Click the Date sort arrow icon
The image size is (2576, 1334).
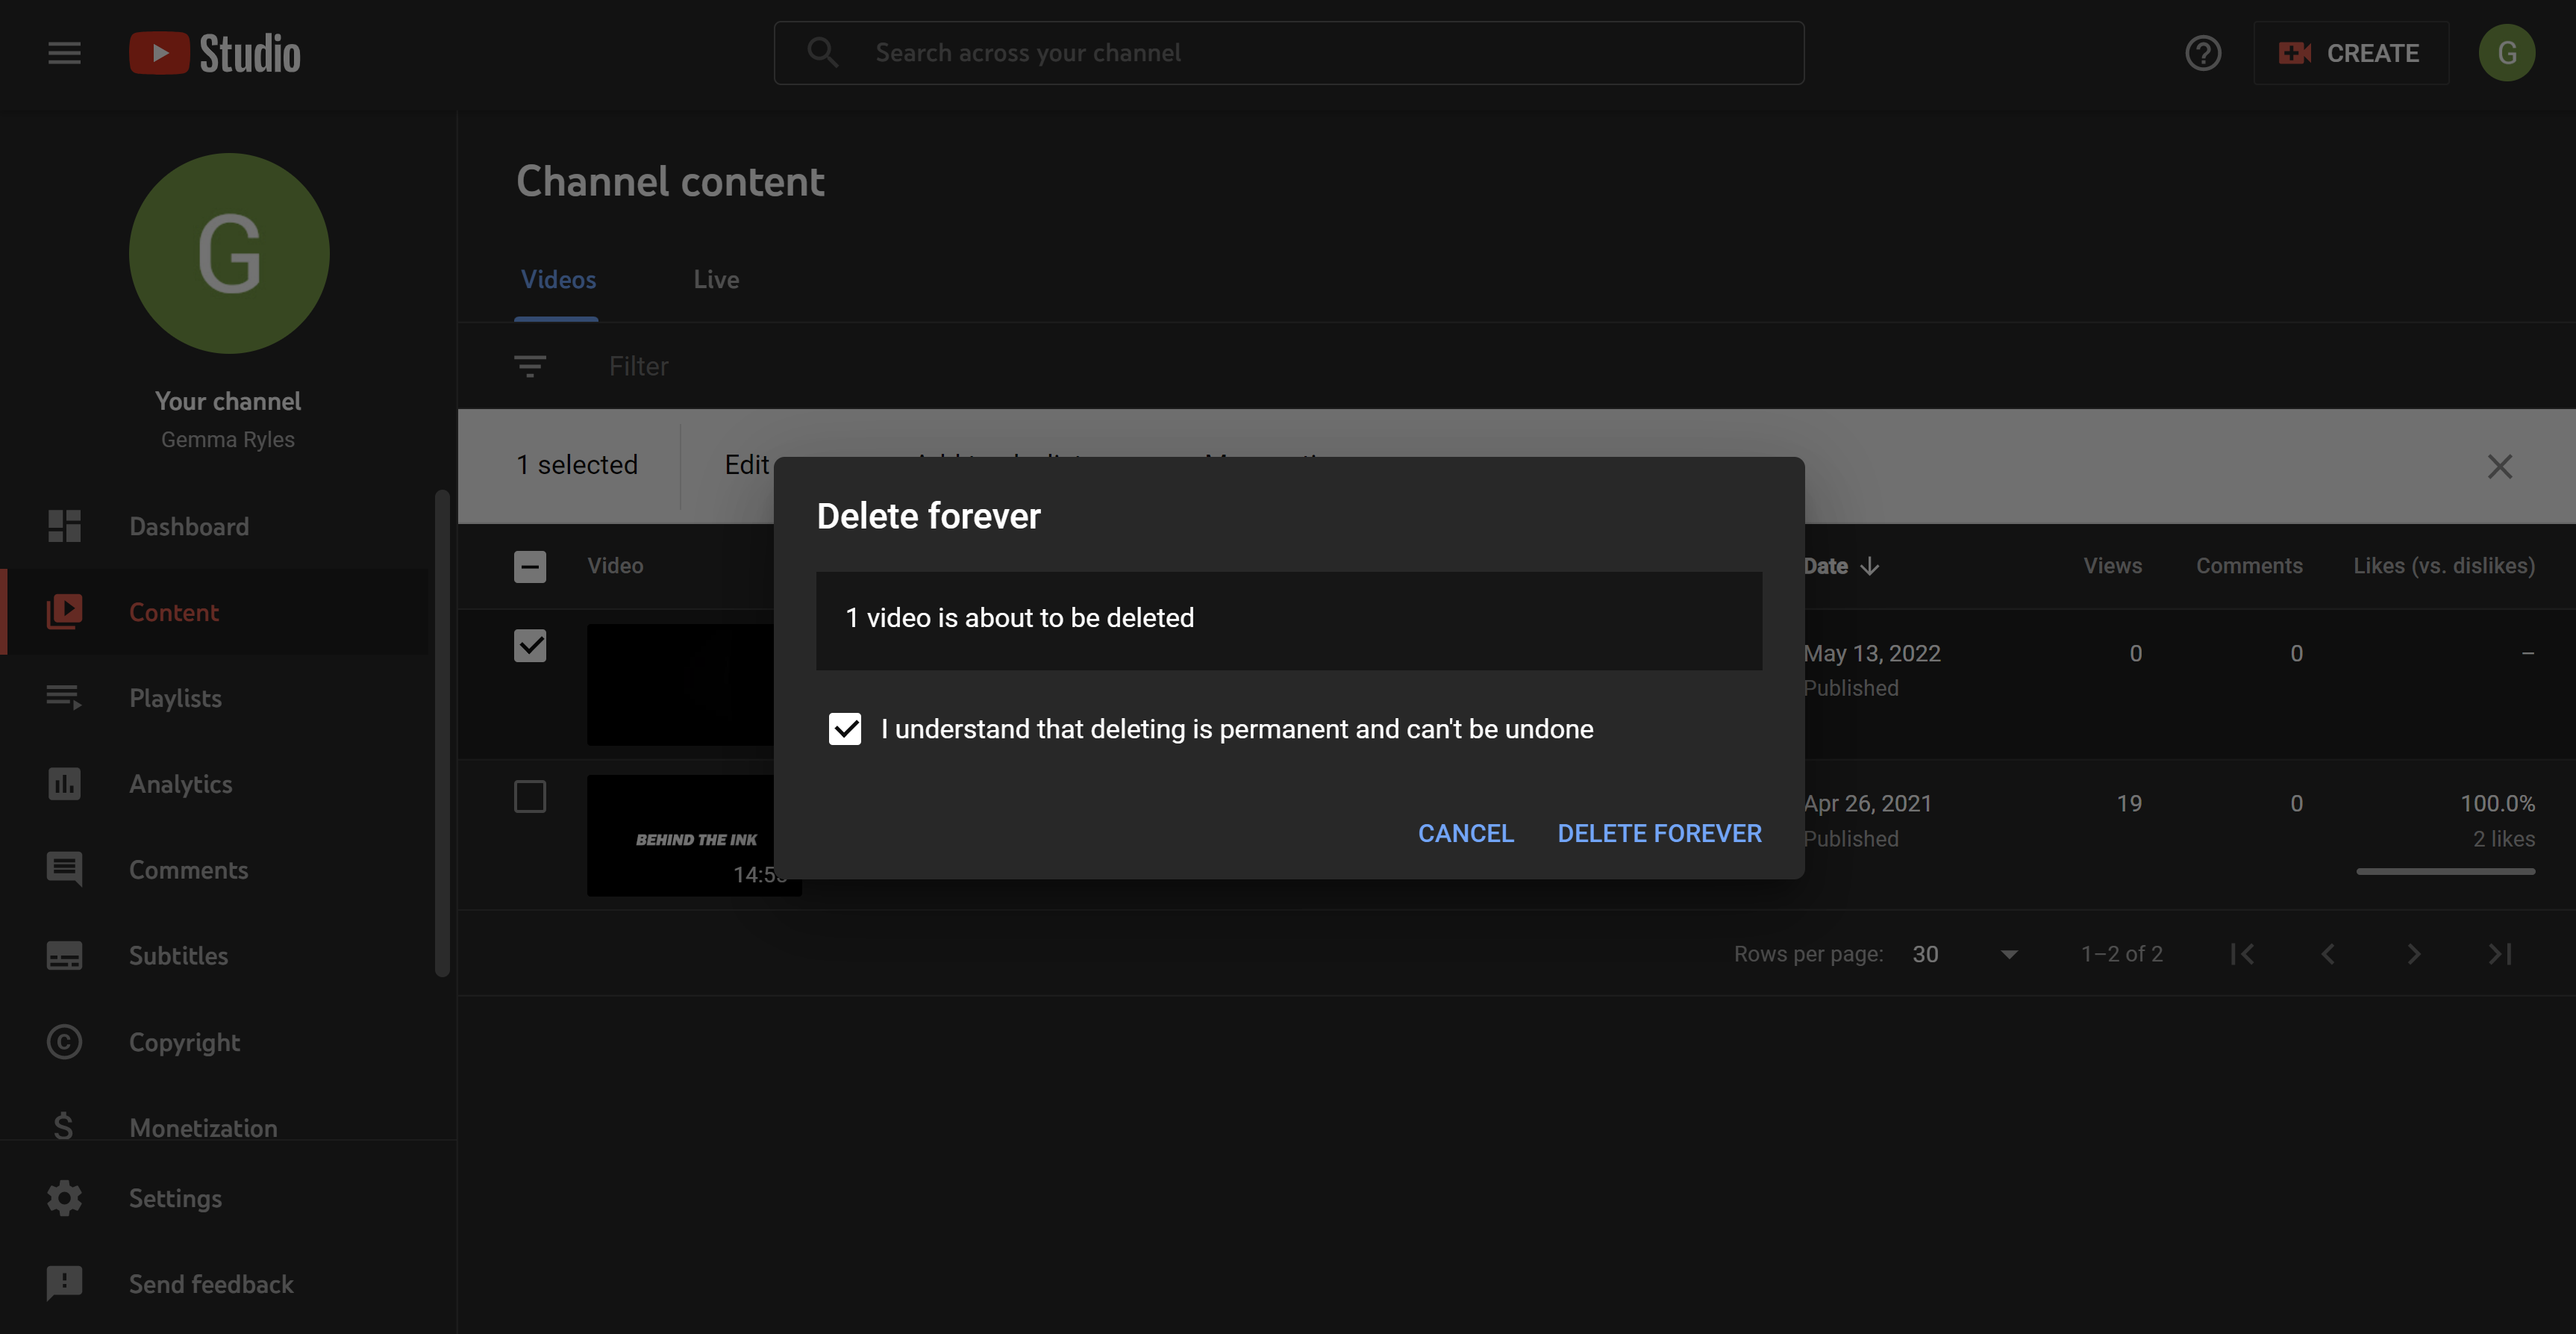tap(1869, 566)
